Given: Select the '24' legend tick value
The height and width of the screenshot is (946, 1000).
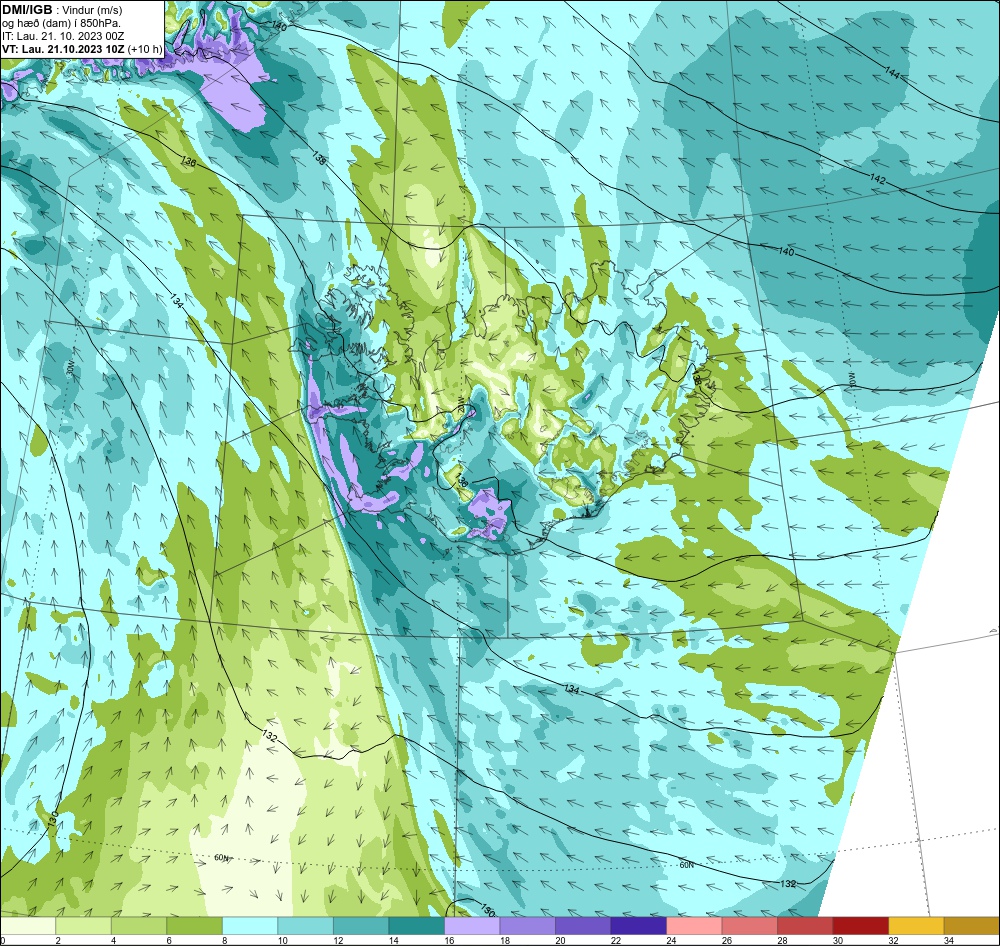Looking at the screenshot, I should [671, 940].
